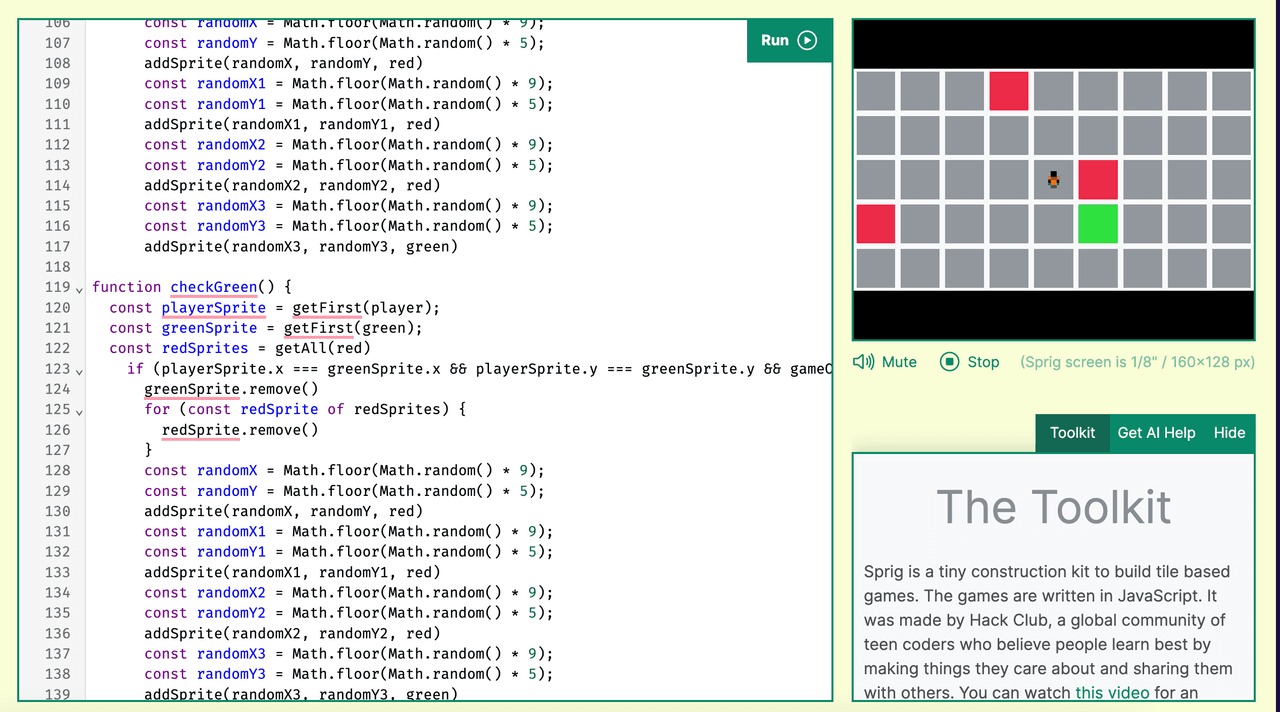Click the Run play icon

(x=807, y=41)
